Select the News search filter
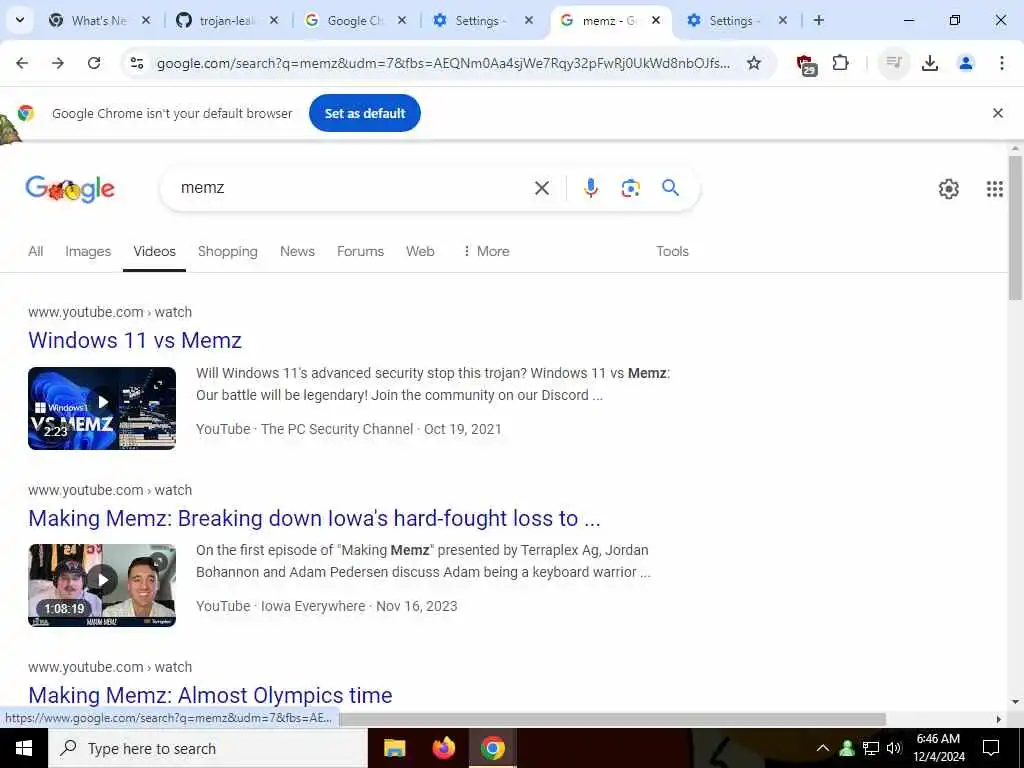This screenshot has height=768, width=1024. coord(297,251)
